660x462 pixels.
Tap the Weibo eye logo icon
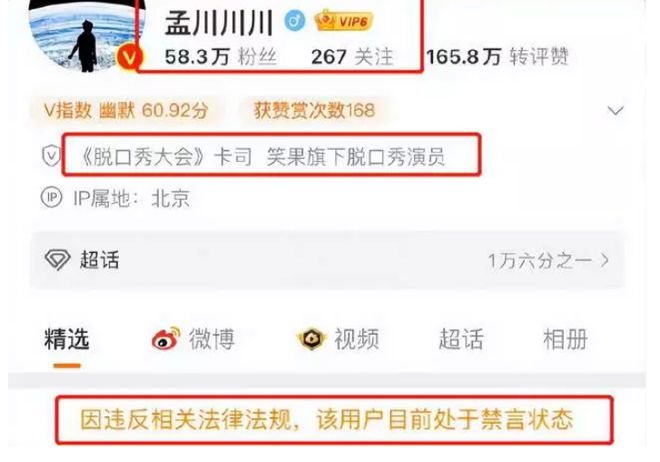[x=166, y=338]
